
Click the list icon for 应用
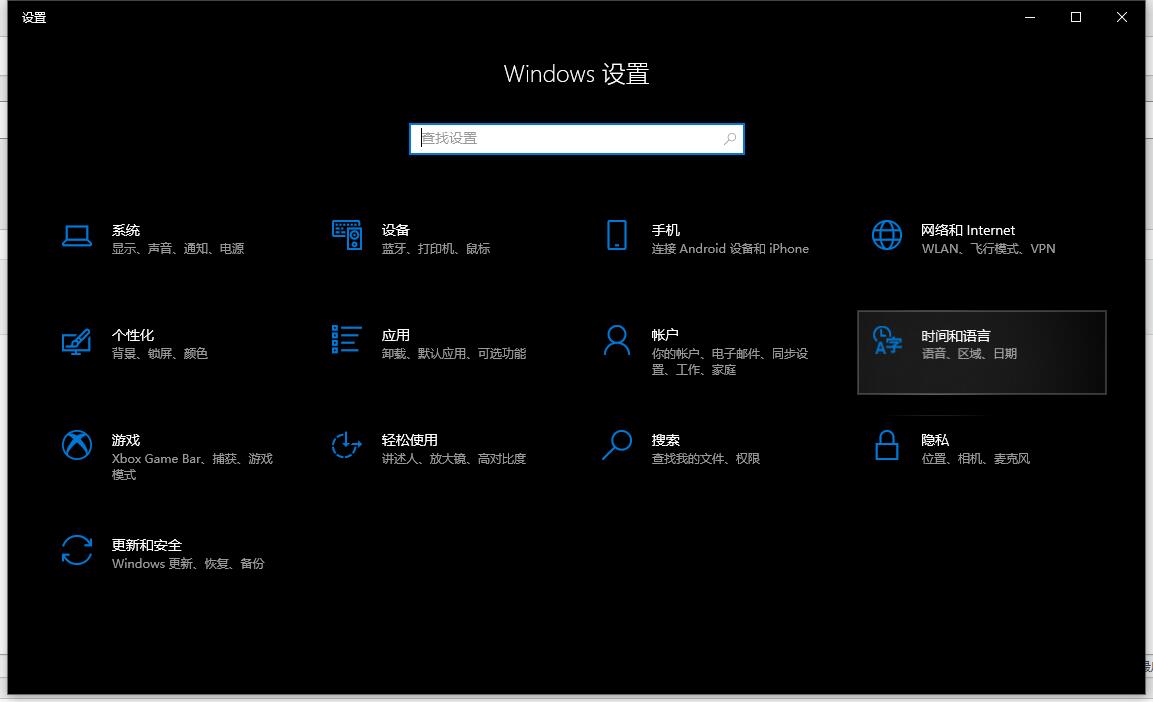click(x=347, y=340)
